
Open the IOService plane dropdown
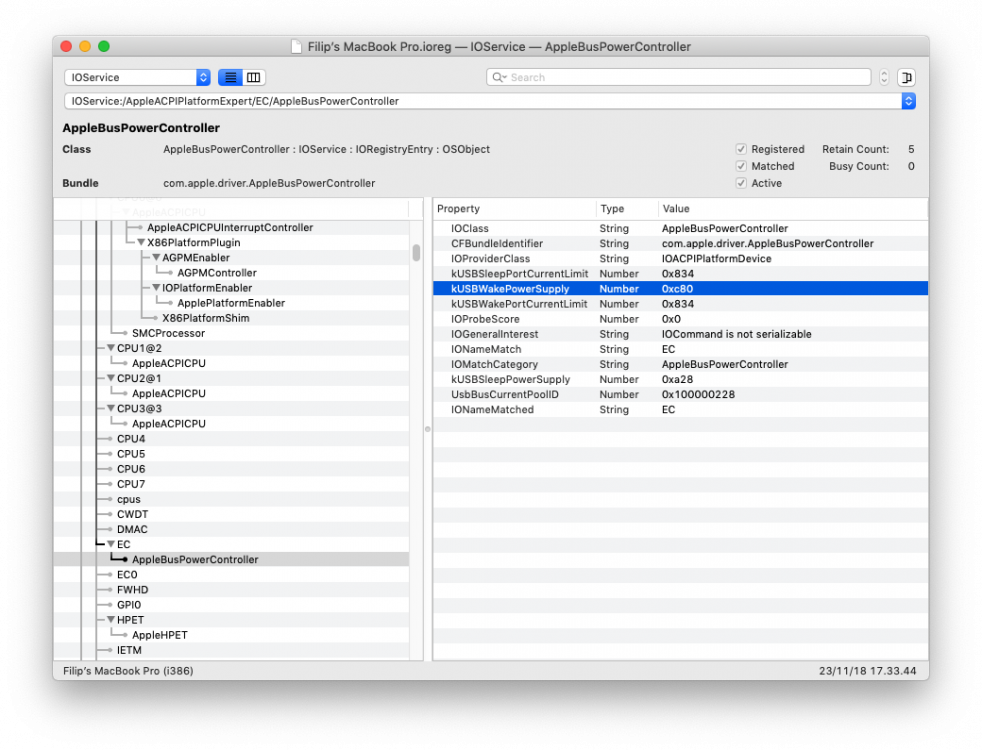137,77
